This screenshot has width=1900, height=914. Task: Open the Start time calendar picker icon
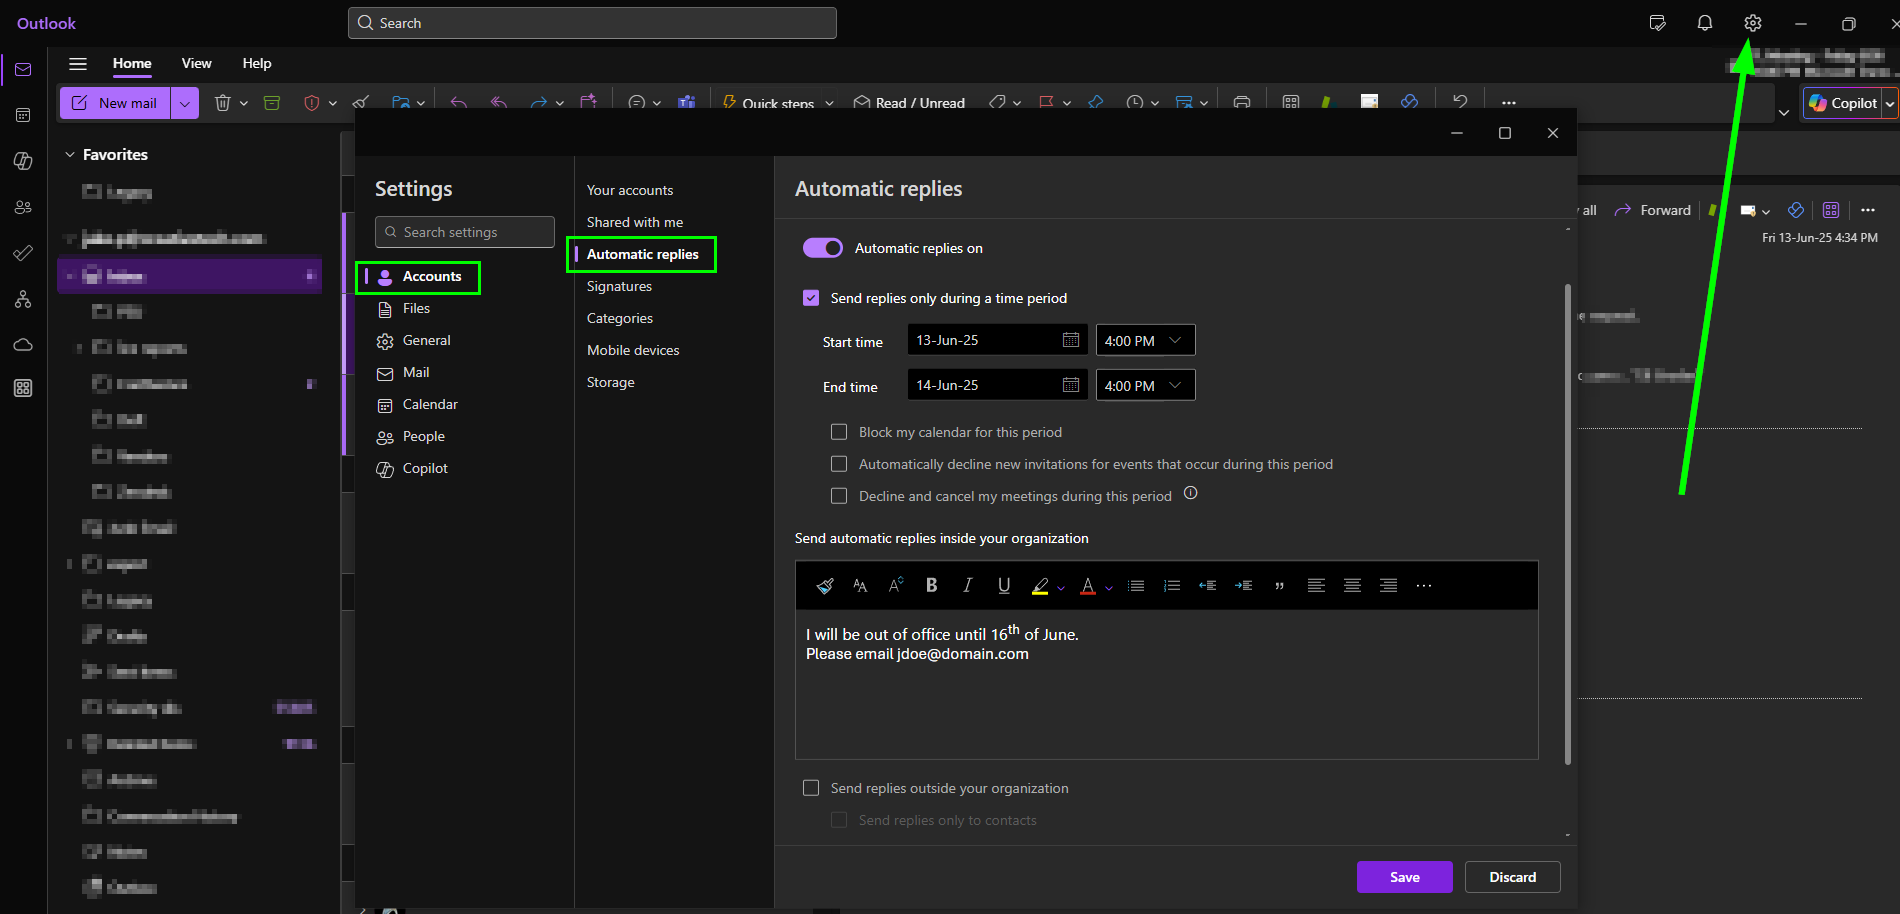(1070, 340)
